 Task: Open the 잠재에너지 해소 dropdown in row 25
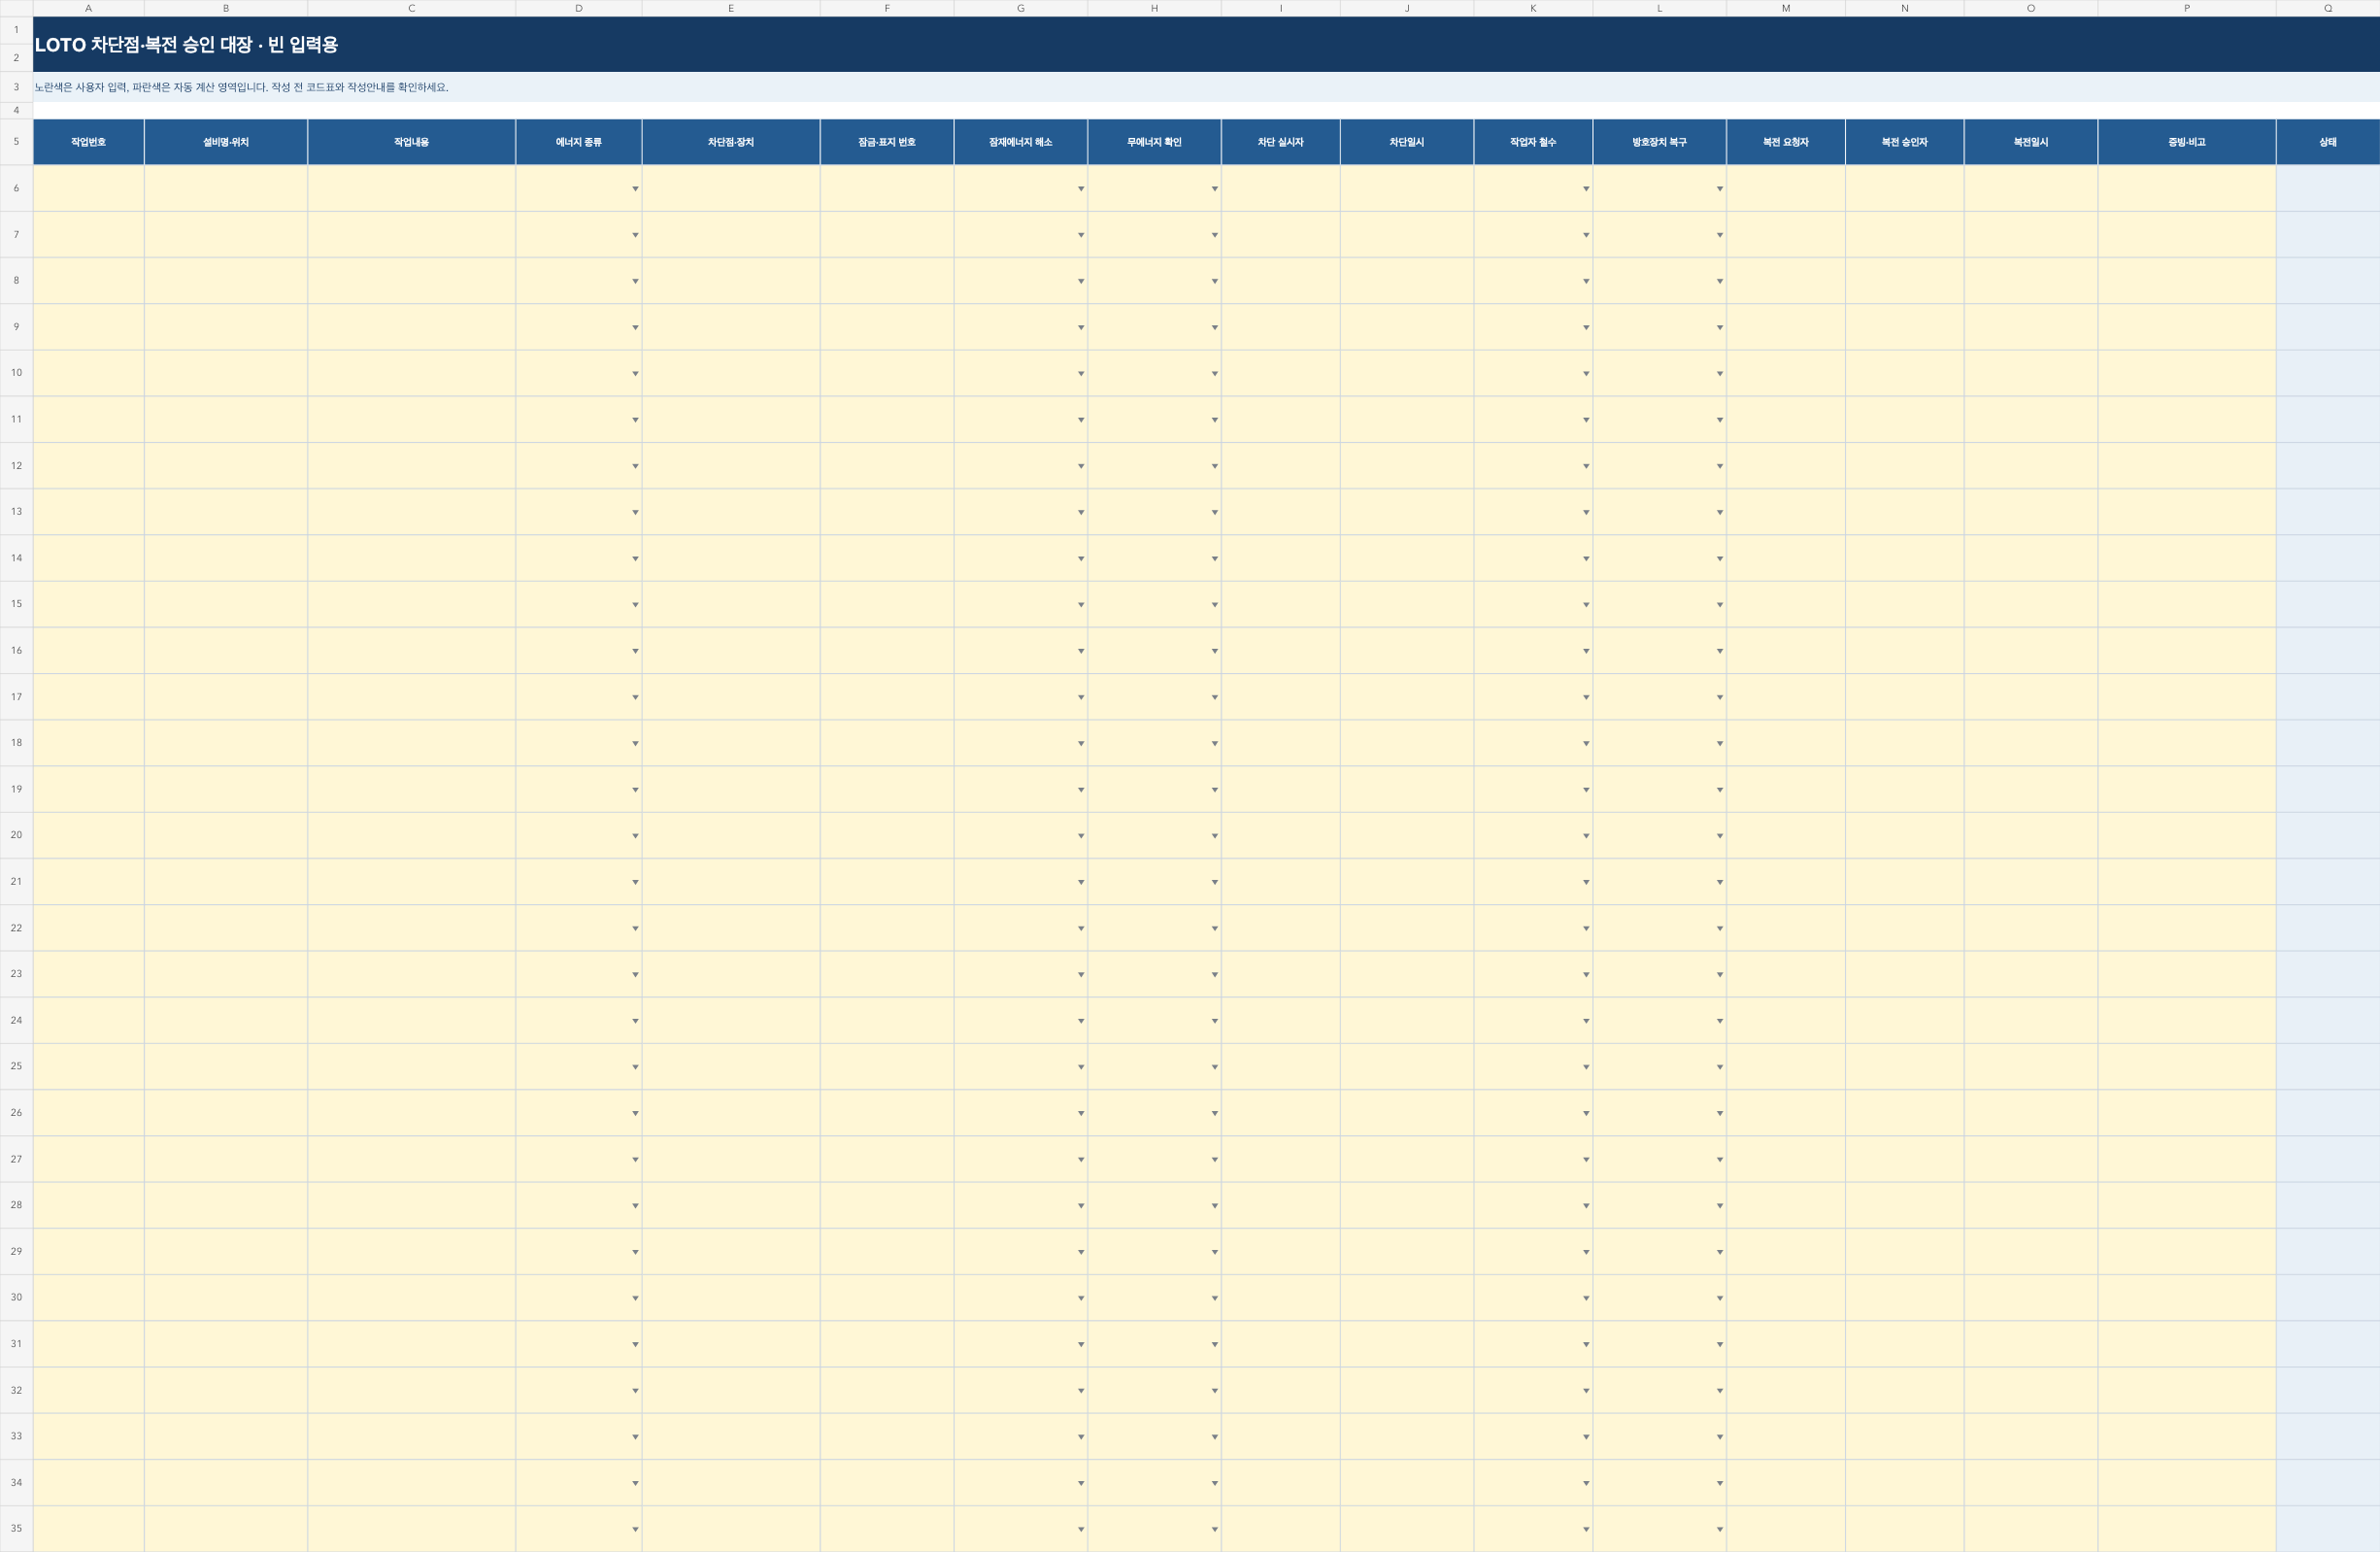1081,1067
